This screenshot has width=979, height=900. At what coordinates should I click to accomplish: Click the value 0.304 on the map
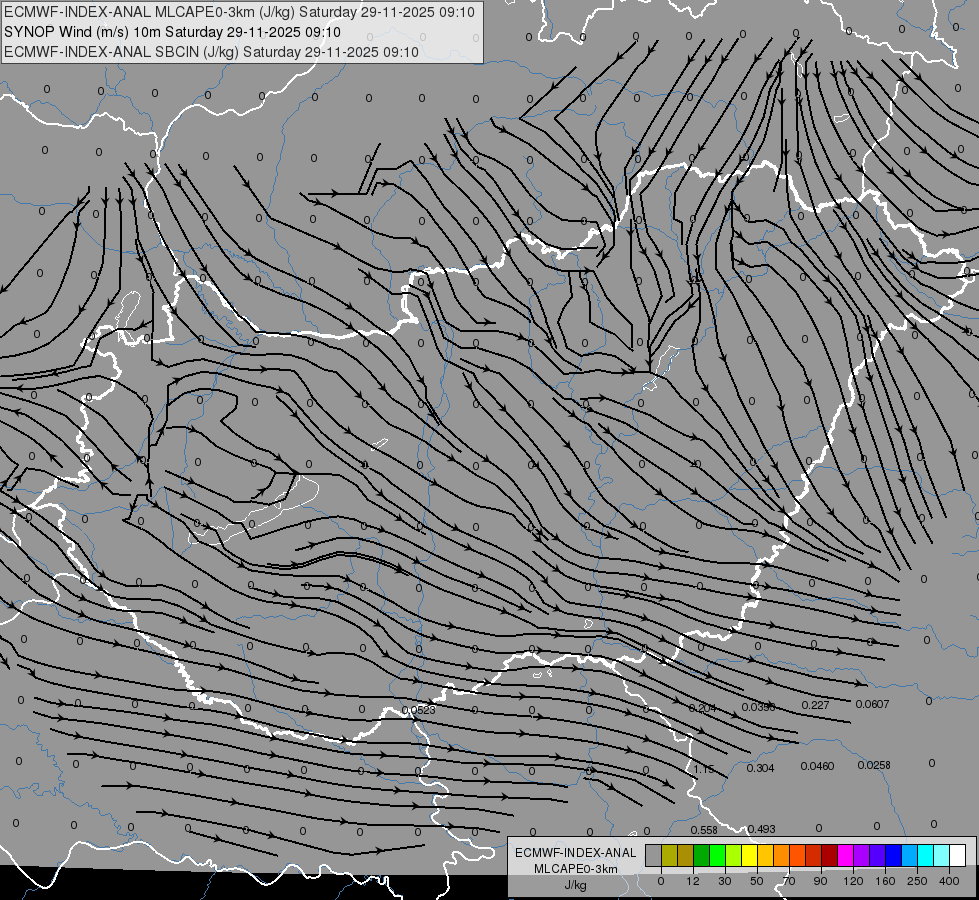pyautogui.click(x=760, y=768)
